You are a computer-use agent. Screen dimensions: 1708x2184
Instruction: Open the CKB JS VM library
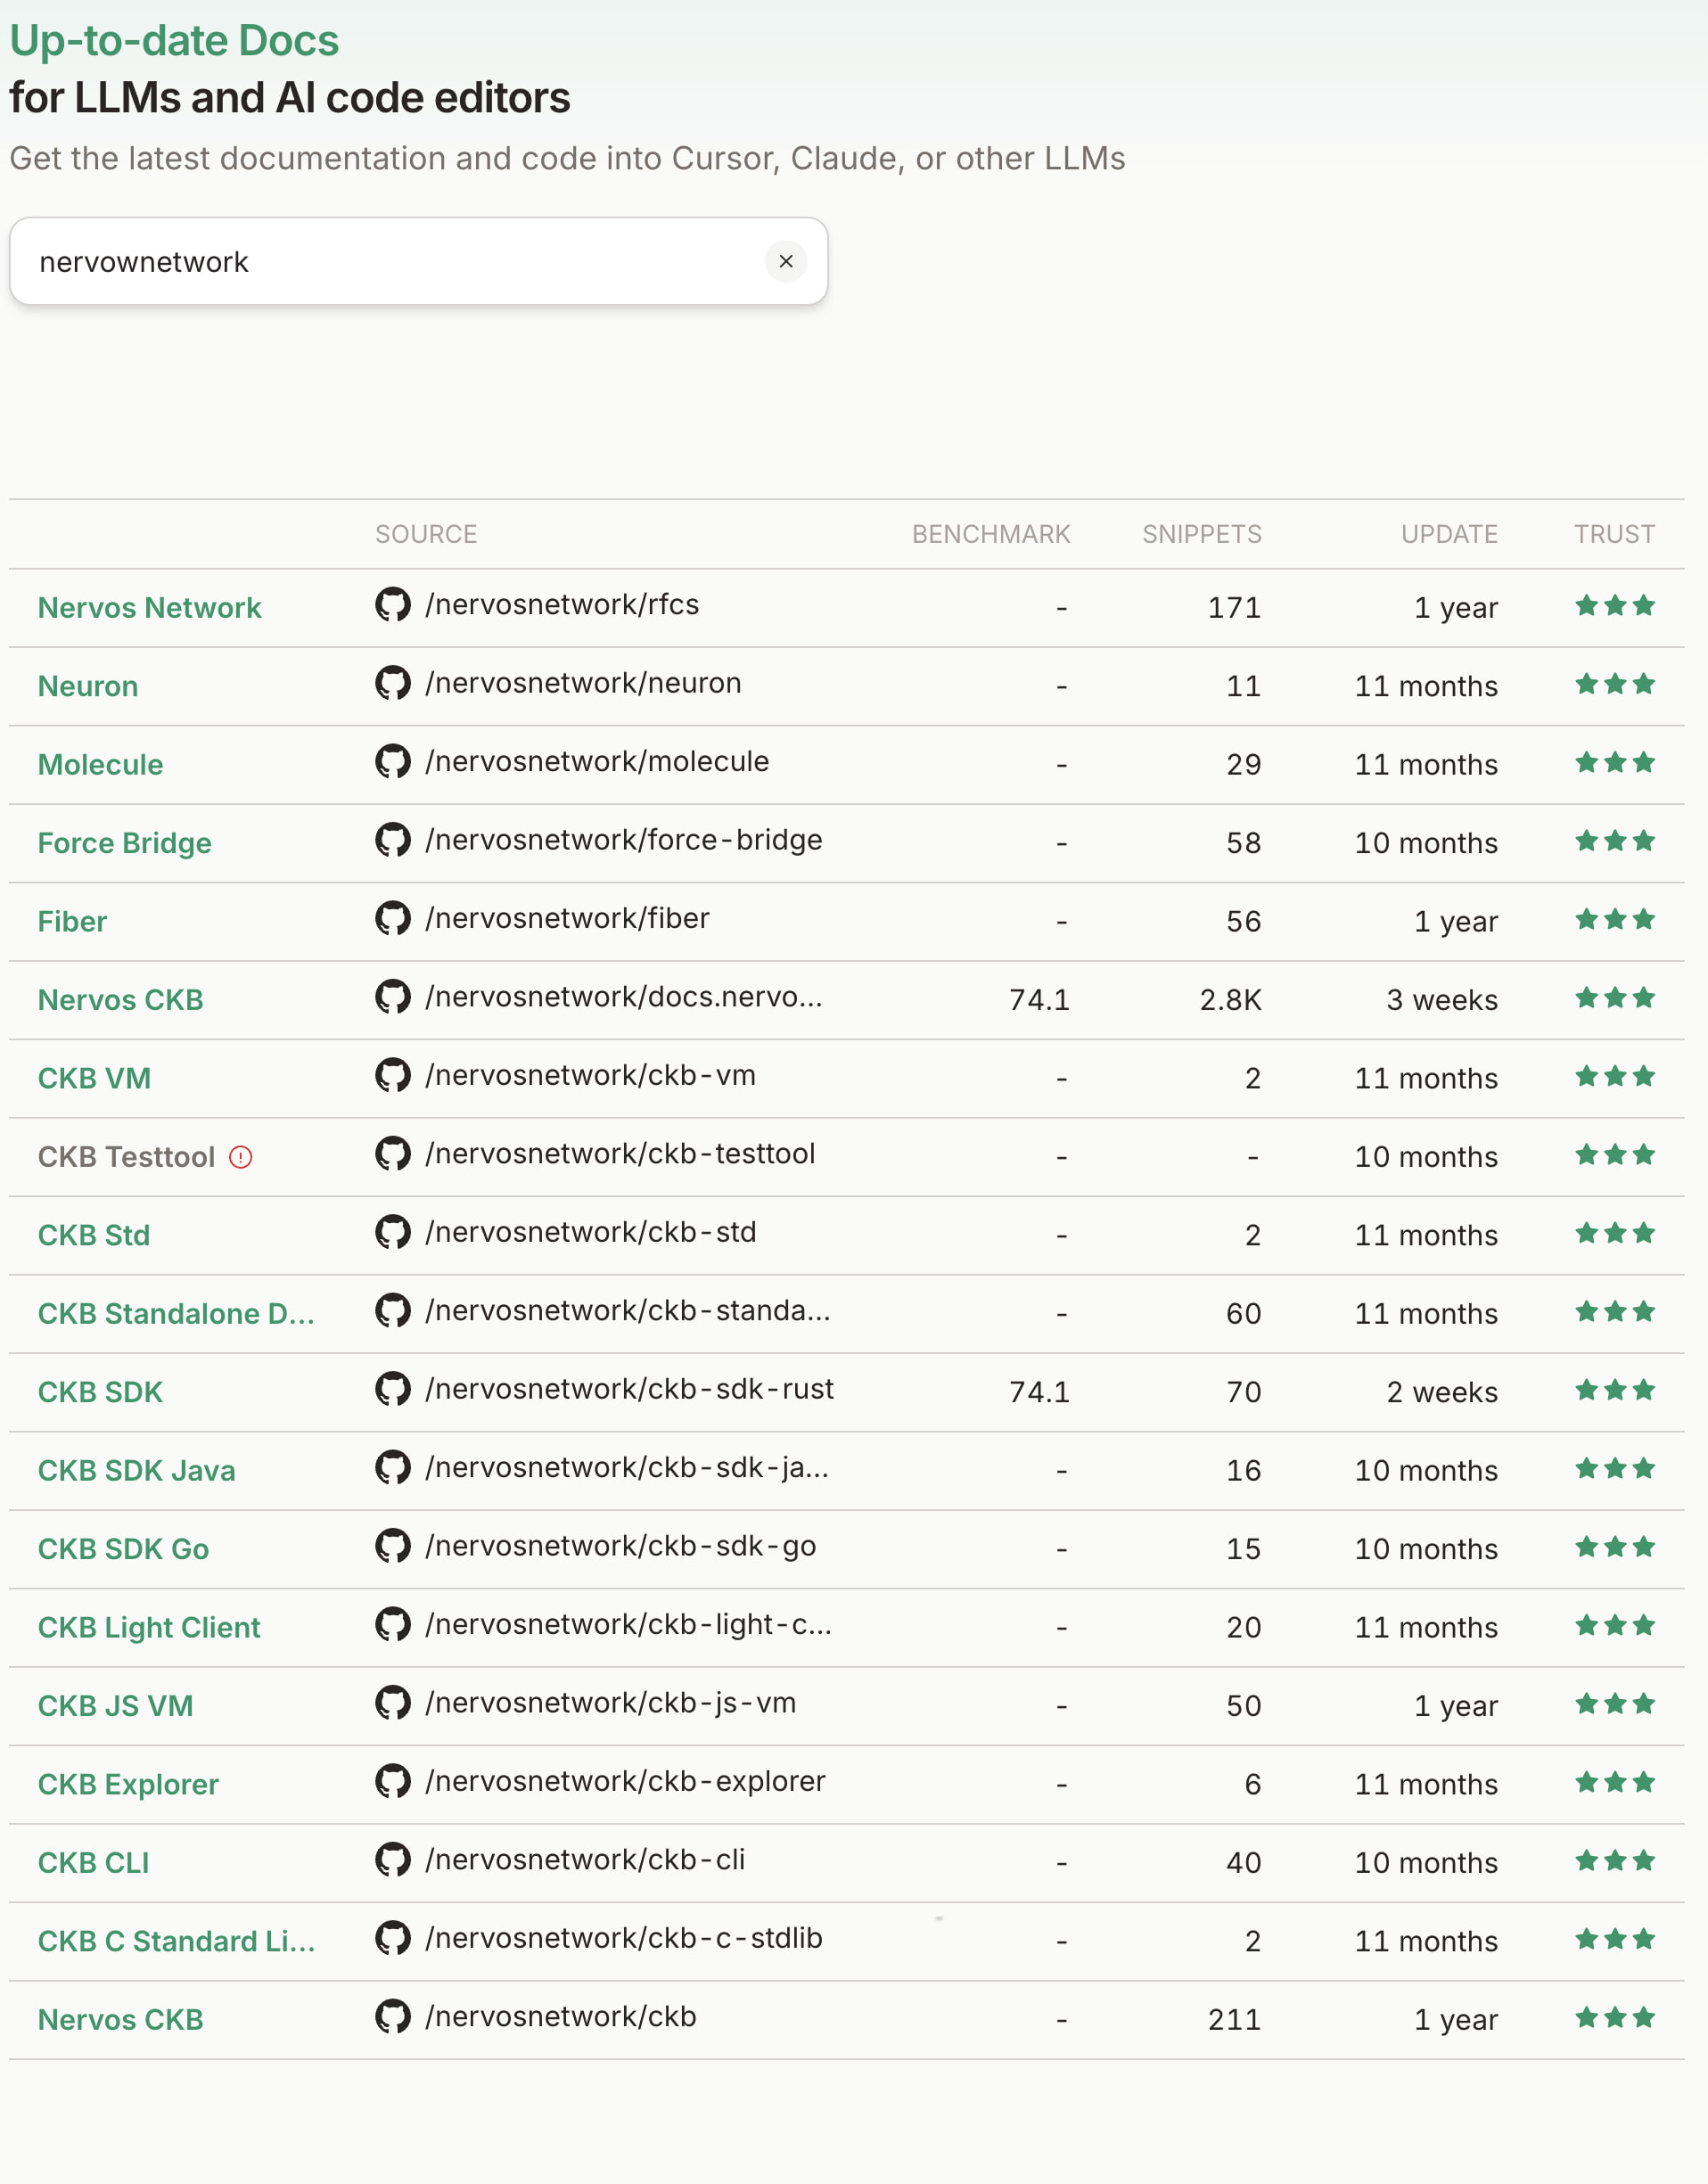(116, 1705)
